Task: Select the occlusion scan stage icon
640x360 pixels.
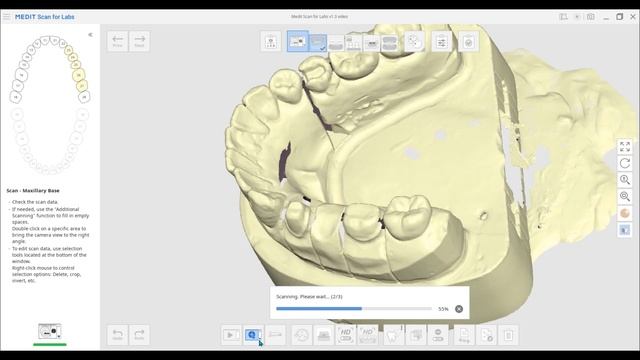Action: (x=371, y=43)
